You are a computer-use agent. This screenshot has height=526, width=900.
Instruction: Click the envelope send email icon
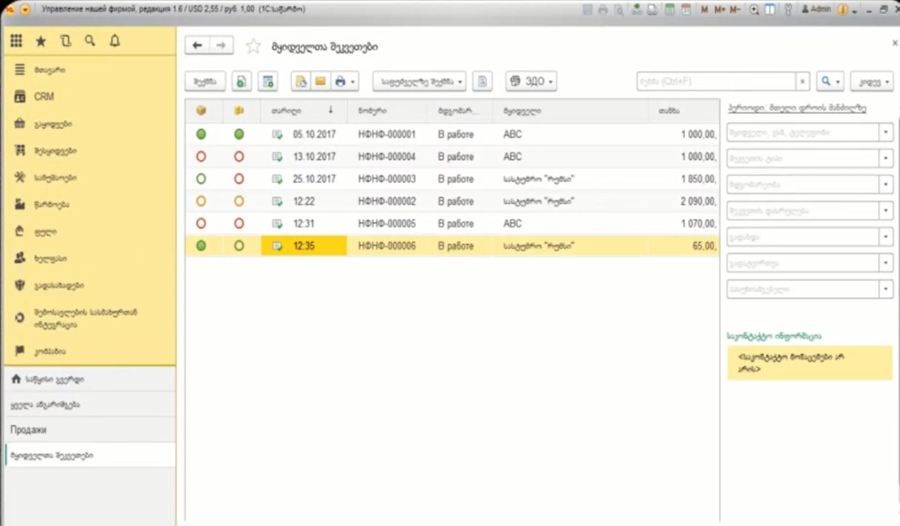pos(320,81)
